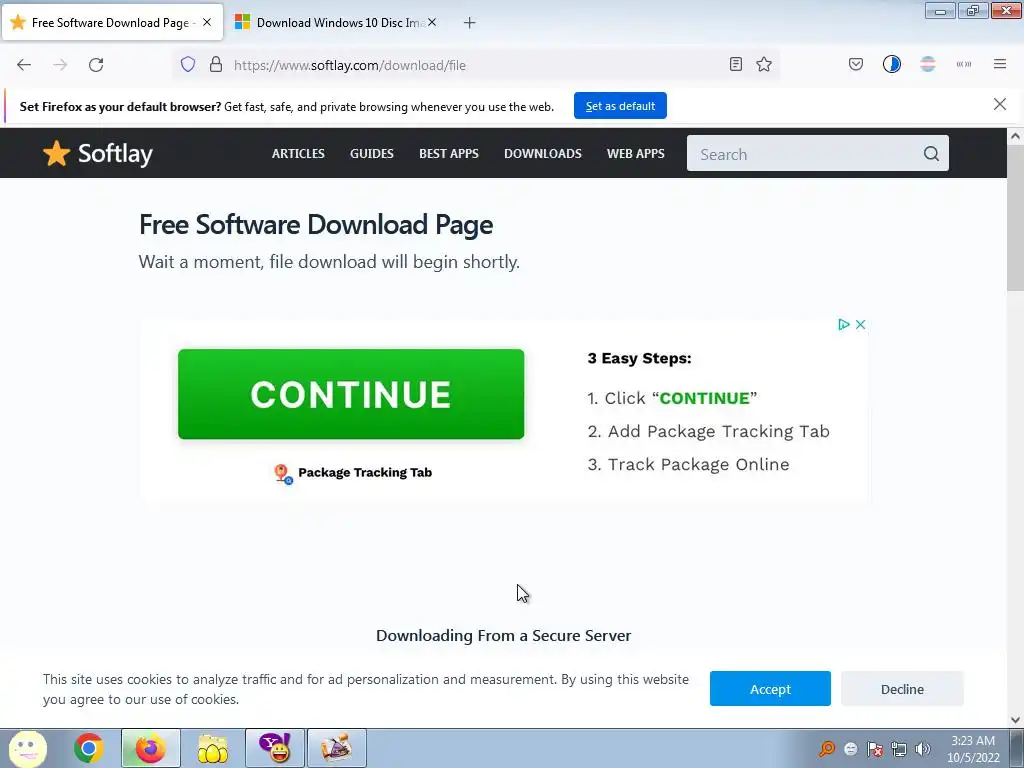Open the Start menu smiley button
This screenshot has height=768, width=1024.
pyautogui.click(x=27, y=748)
